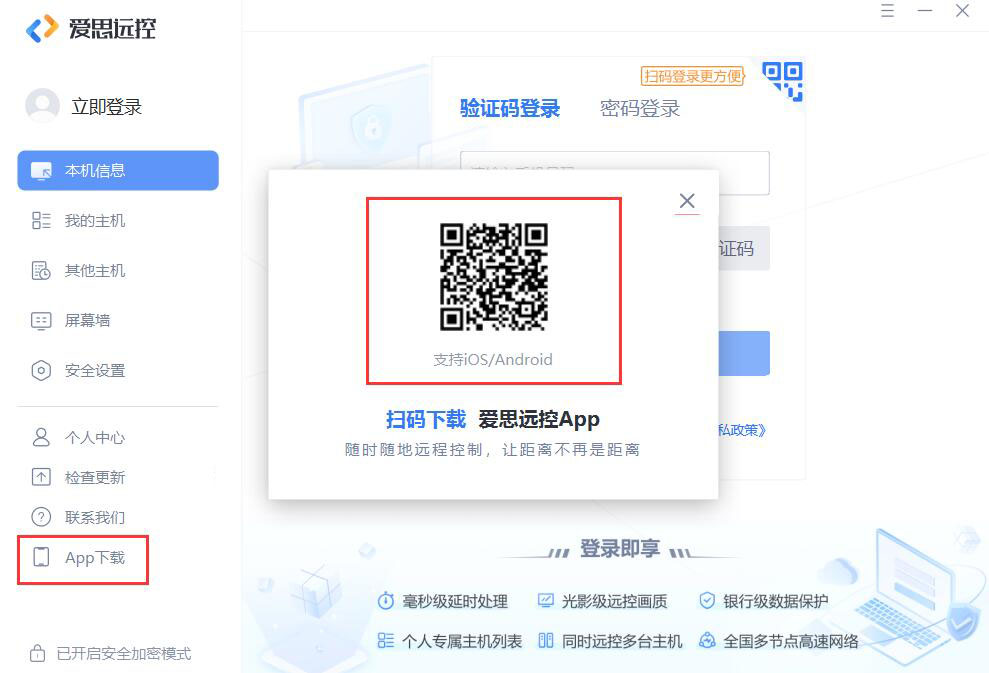Click the 扫码登录更方便 tooltip label
The width and height of the screenshot is (989, 673).
(693, 76)
